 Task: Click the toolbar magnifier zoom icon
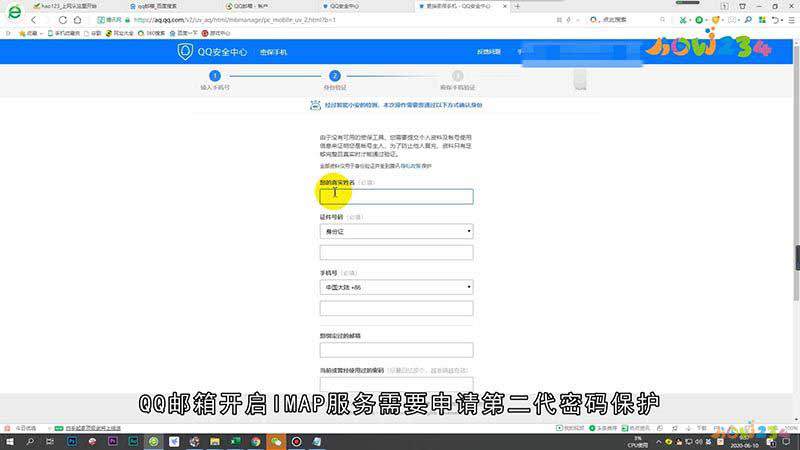(x=748, y=20)
